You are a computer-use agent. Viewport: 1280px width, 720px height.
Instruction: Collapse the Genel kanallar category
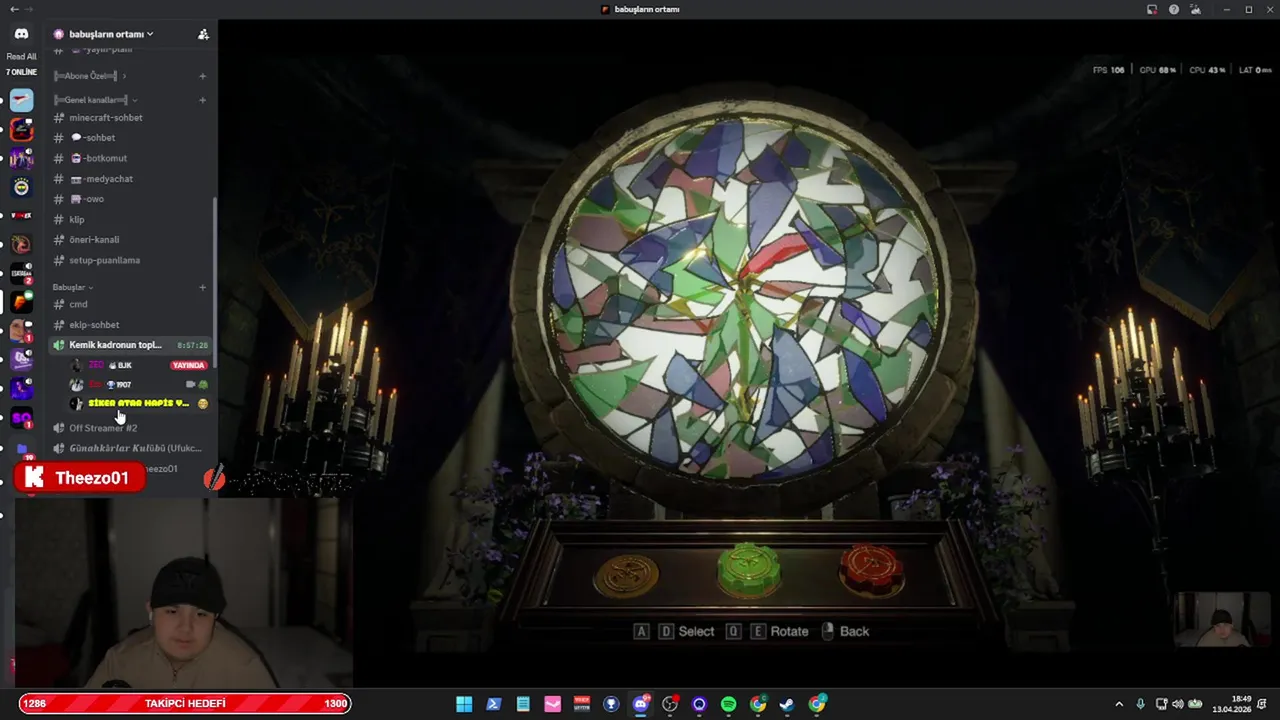pos(95,100)
